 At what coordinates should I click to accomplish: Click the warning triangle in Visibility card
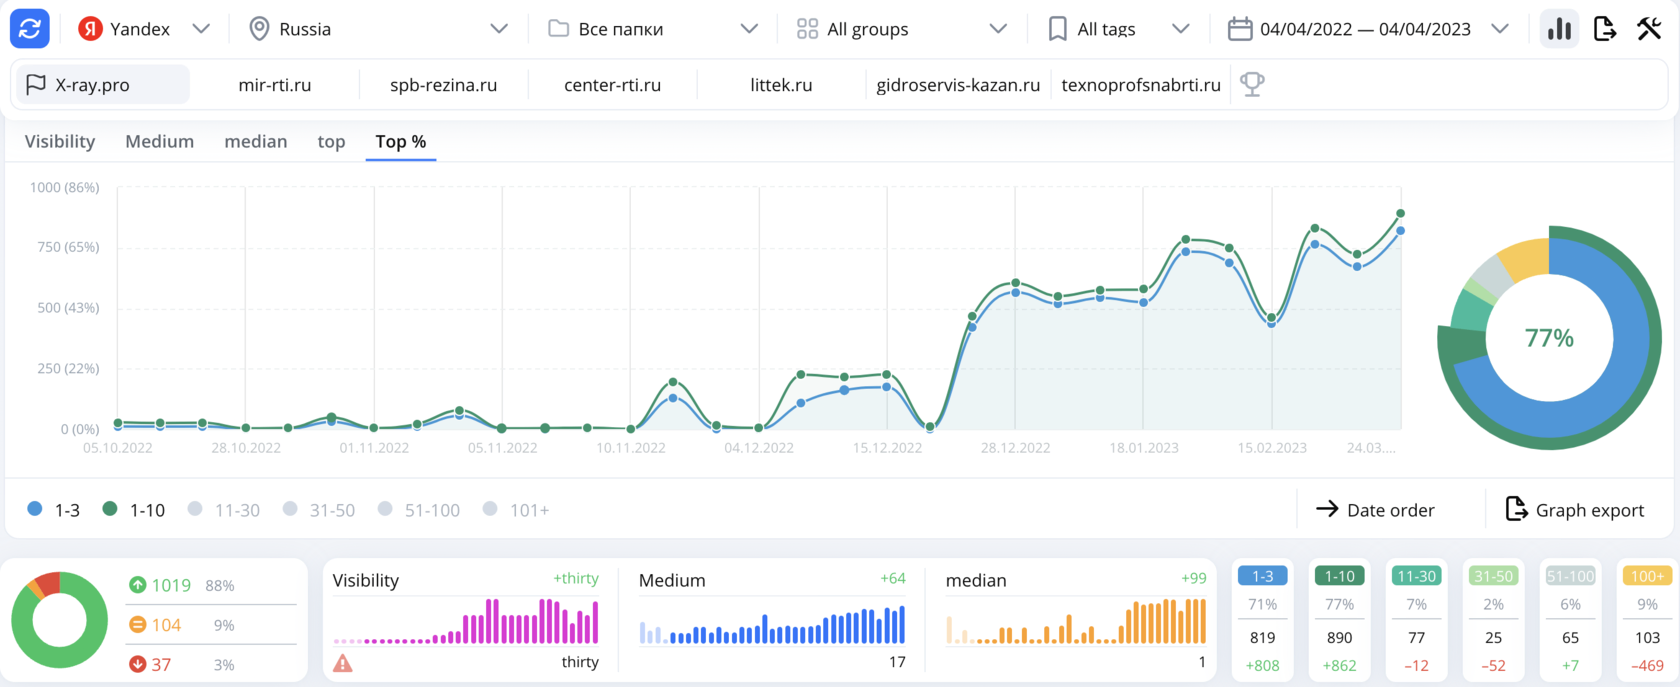click(x=343, y=663)
